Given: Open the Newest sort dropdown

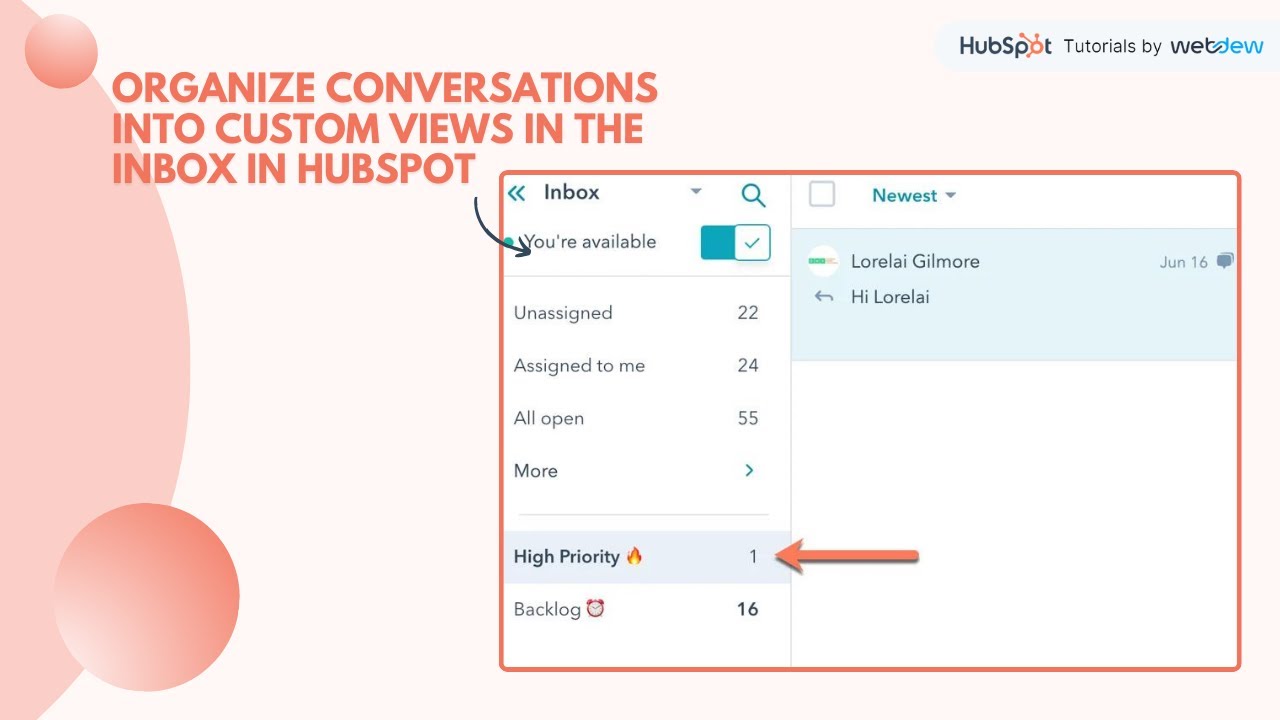Looking at the screenshot, I should pos(914,195).
